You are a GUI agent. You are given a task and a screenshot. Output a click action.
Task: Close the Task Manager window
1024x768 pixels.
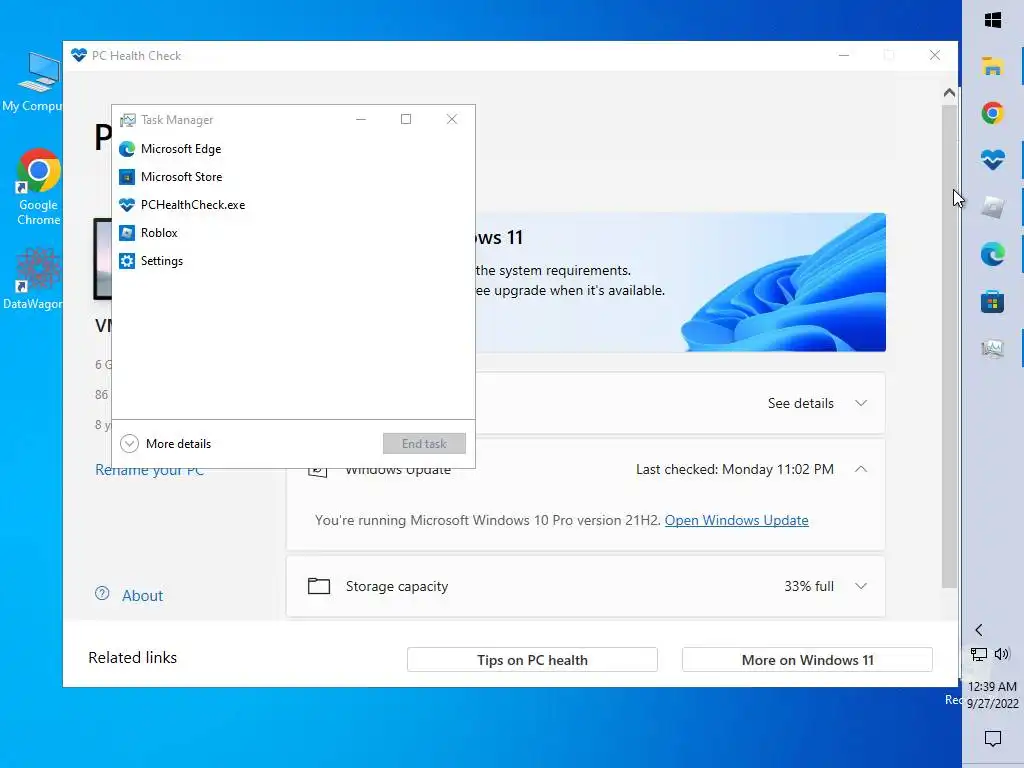tap(451, 119)
